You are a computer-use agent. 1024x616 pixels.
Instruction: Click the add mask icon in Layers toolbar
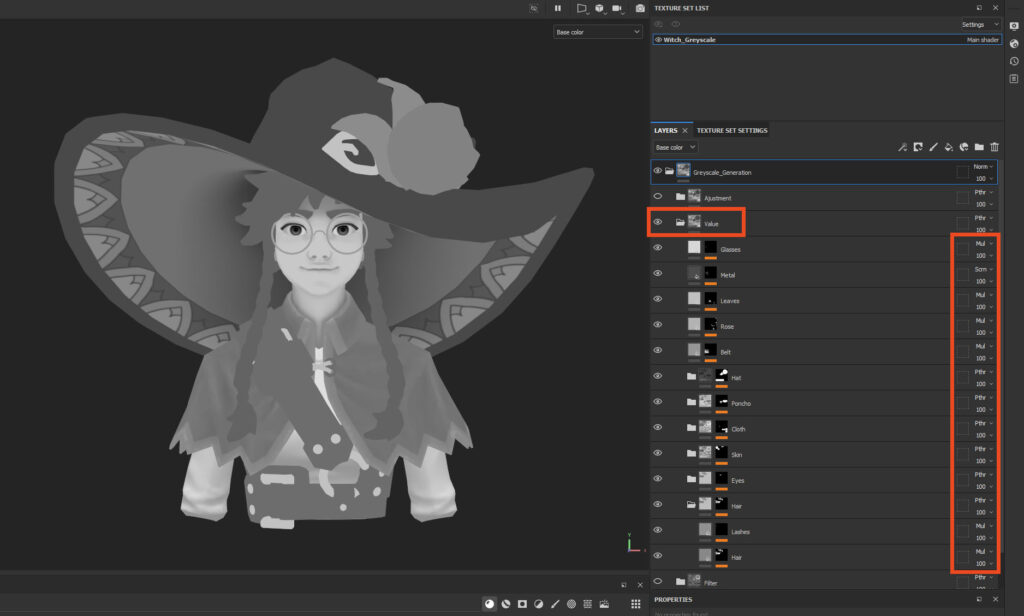click(x=917, y=147)
